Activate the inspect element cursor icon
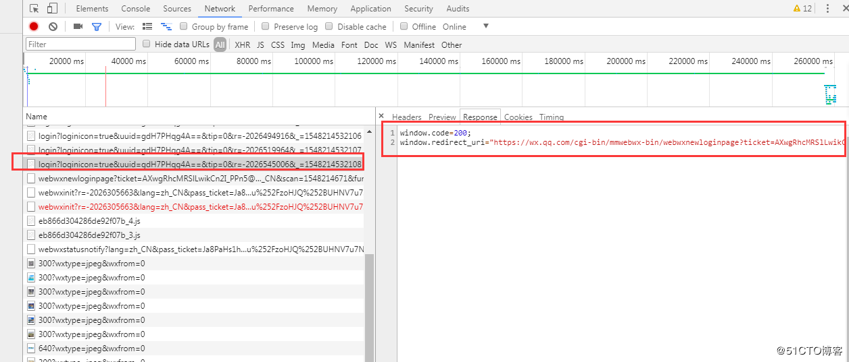Viewport: 849px width, 362px height. point(34,9)
